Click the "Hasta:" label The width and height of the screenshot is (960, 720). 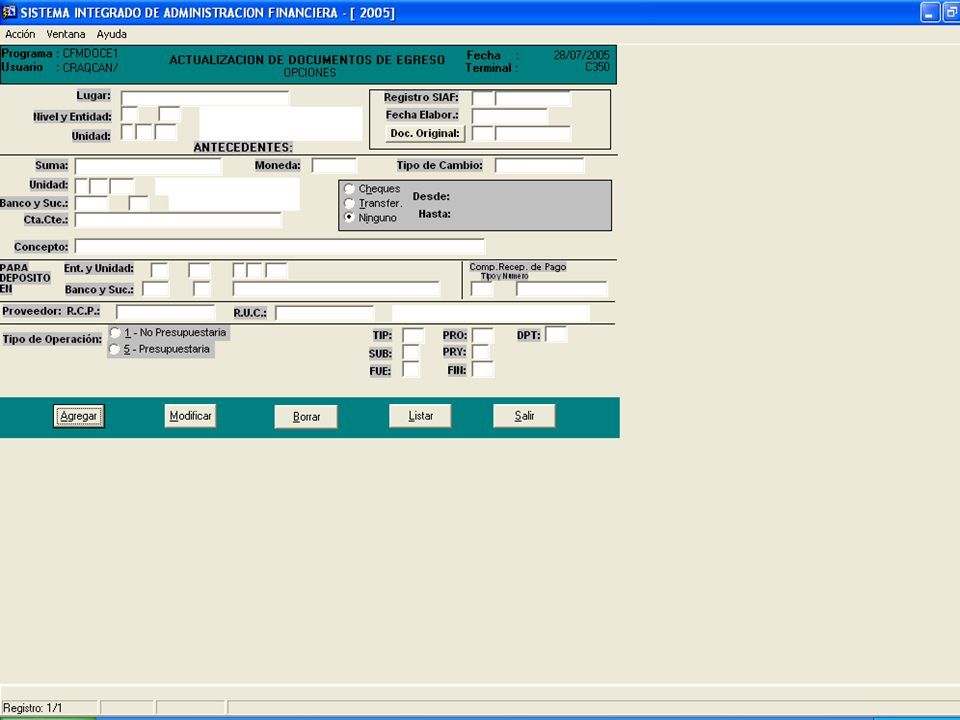(435, 214)
